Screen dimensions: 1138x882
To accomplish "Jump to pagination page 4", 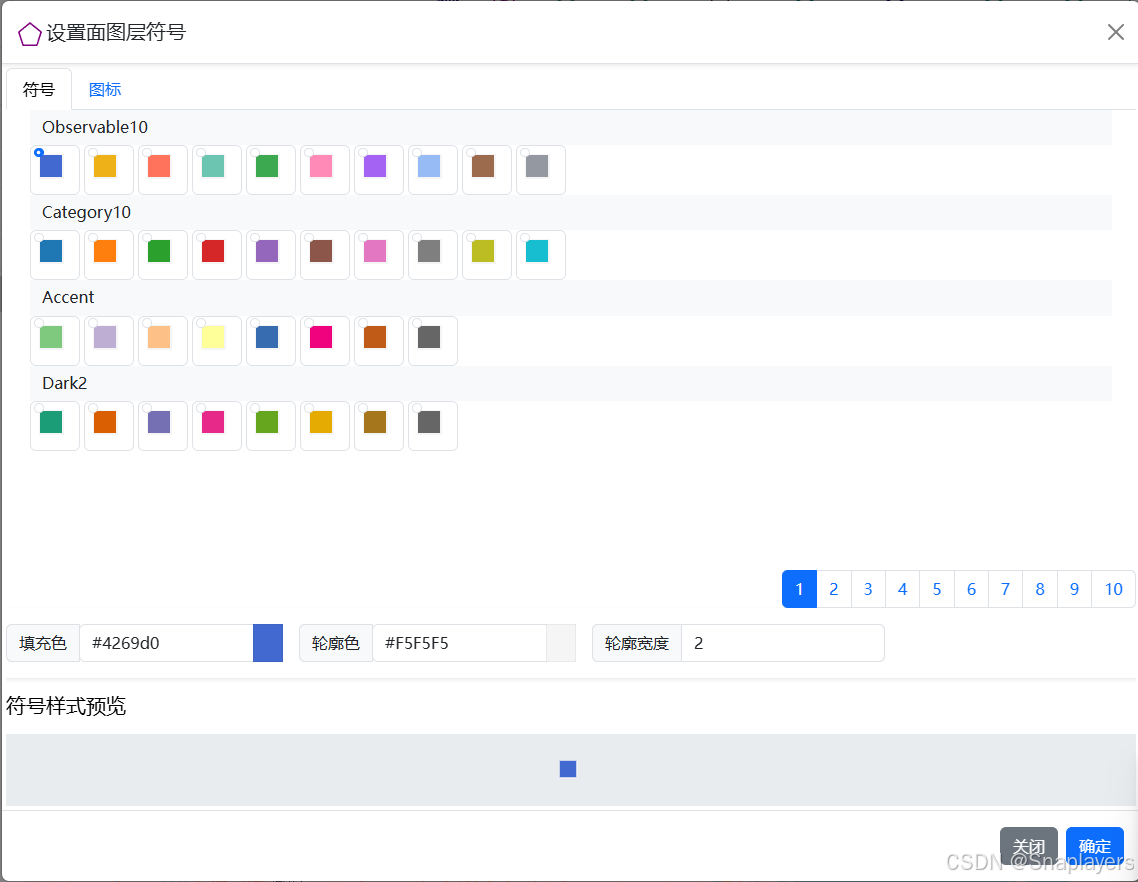I will 902,589.
